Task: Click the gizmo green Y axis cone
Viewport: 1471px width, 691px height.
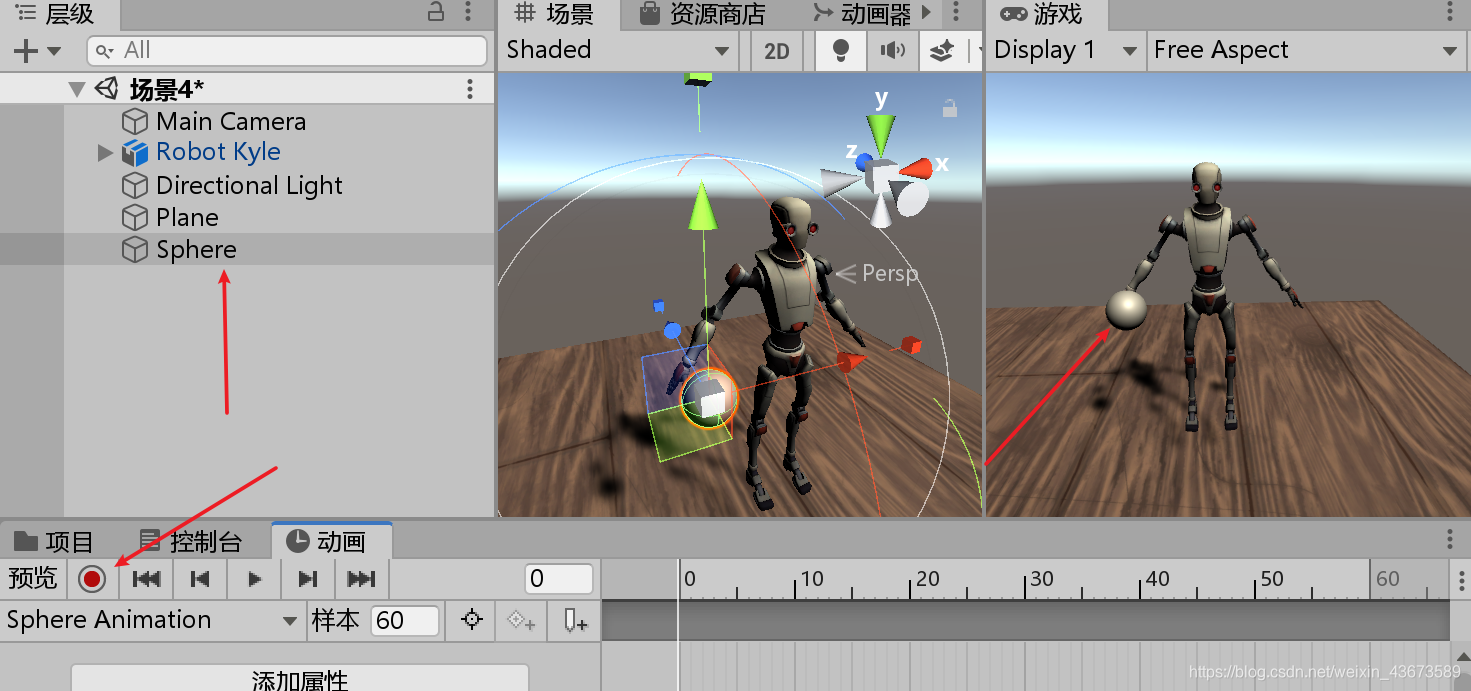Action: point(881,134)
